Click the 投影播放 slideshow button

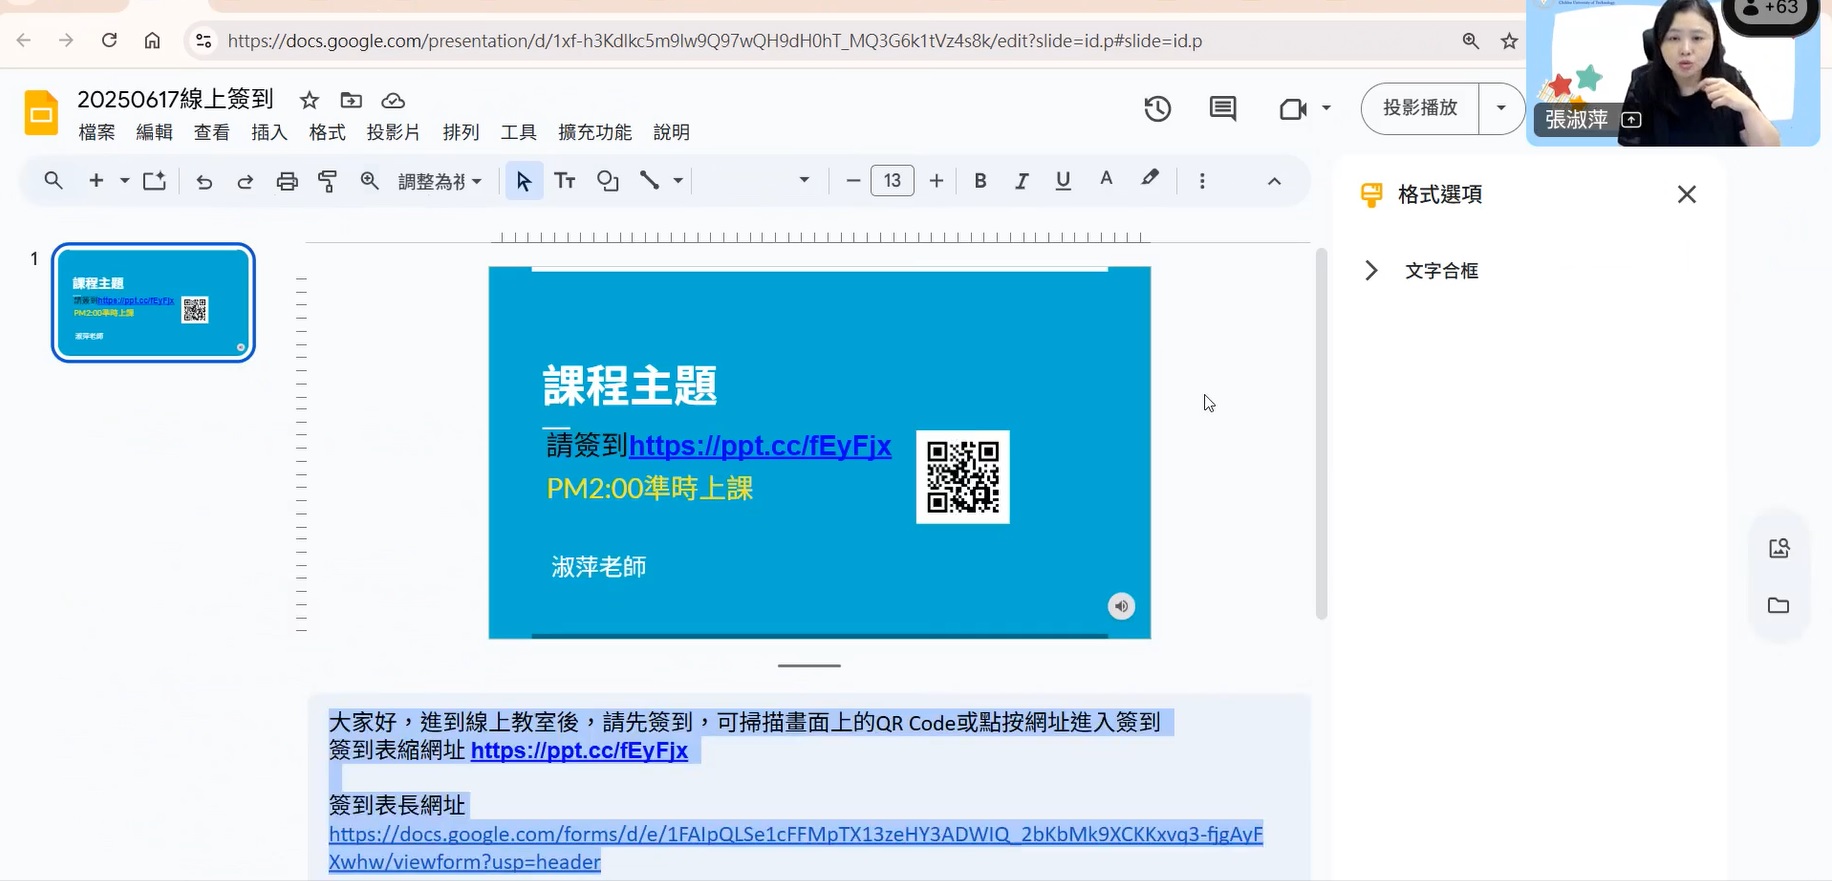[x=1420, y=108]
